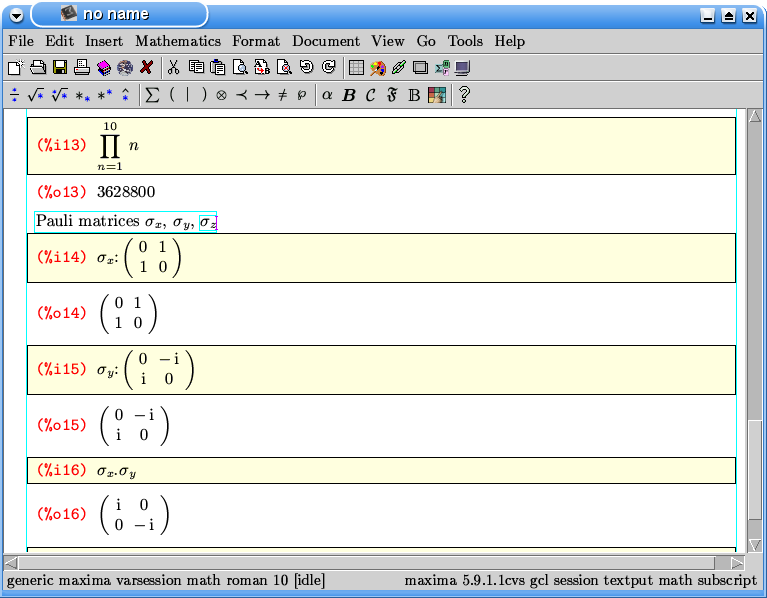
Task: Undo the last action
Action: (x=307, y=67)
